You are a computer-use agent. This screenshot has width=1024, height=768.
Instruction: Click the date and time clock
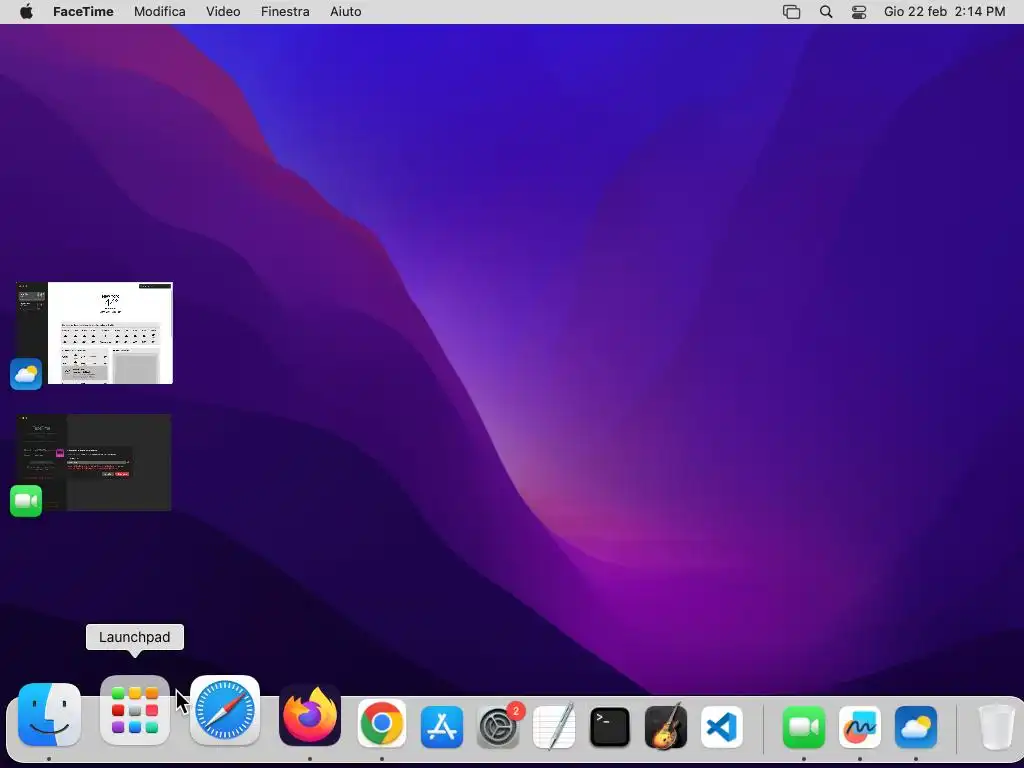pyautogui.click(x=944, y=11)
